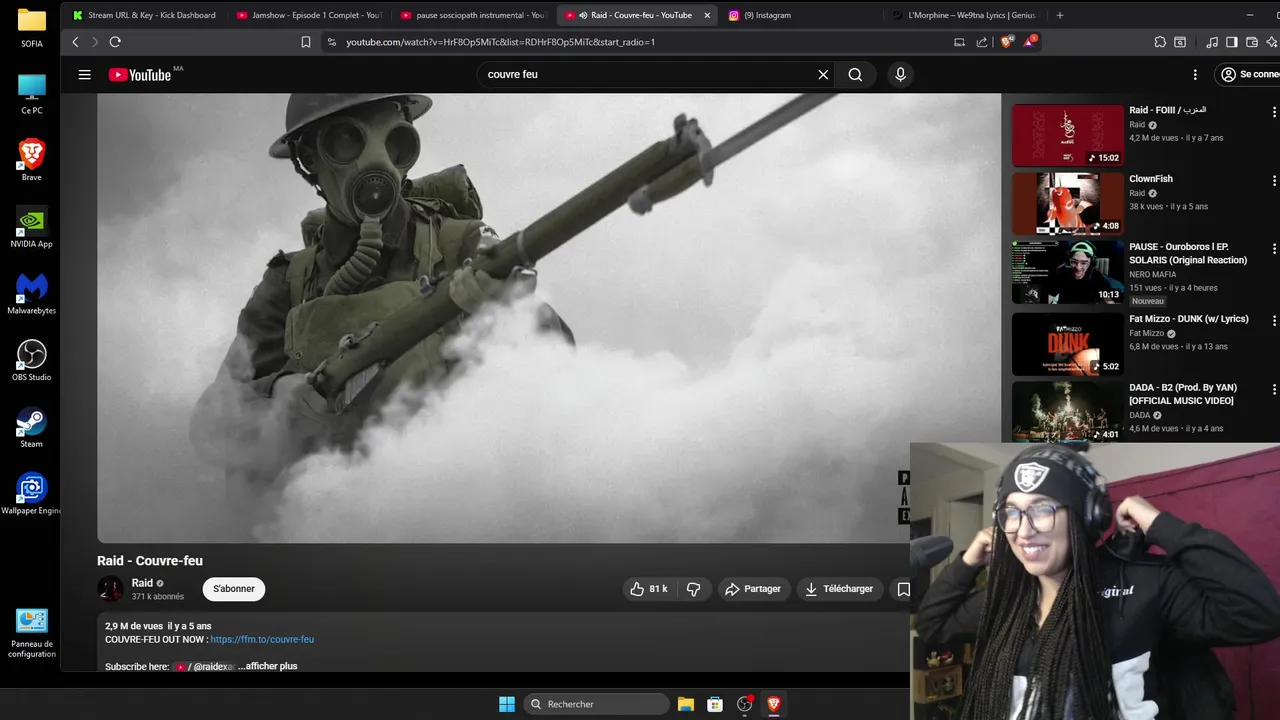Click the Se connecter sign-in button

(x=1249, y=74)
